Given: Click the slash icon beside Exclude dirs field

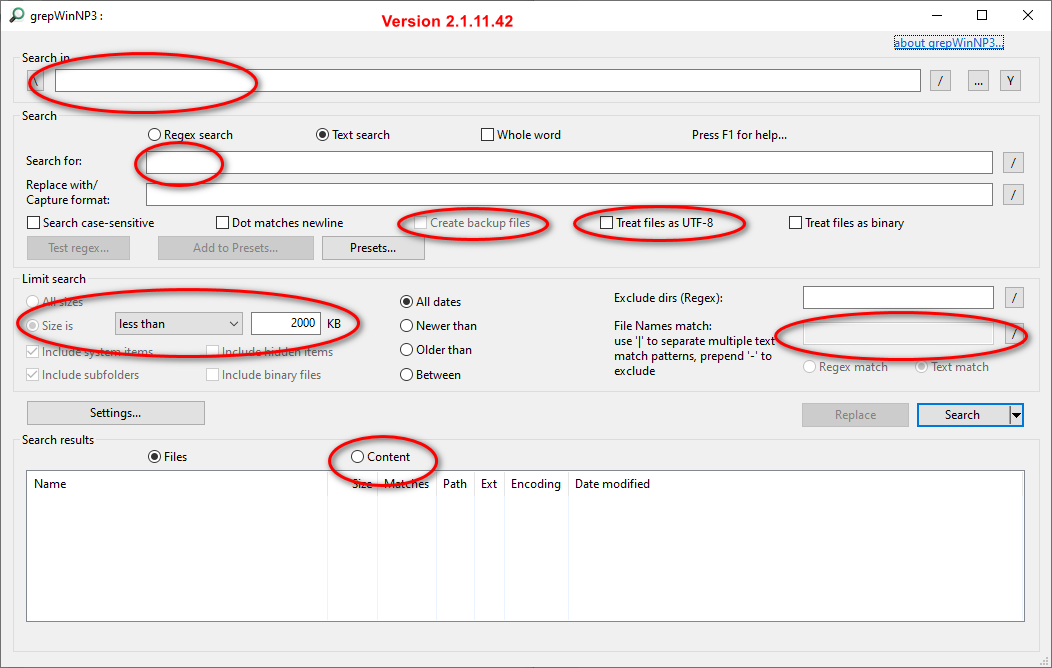Looking at the screenshot, I should [x=1013, y=297].
